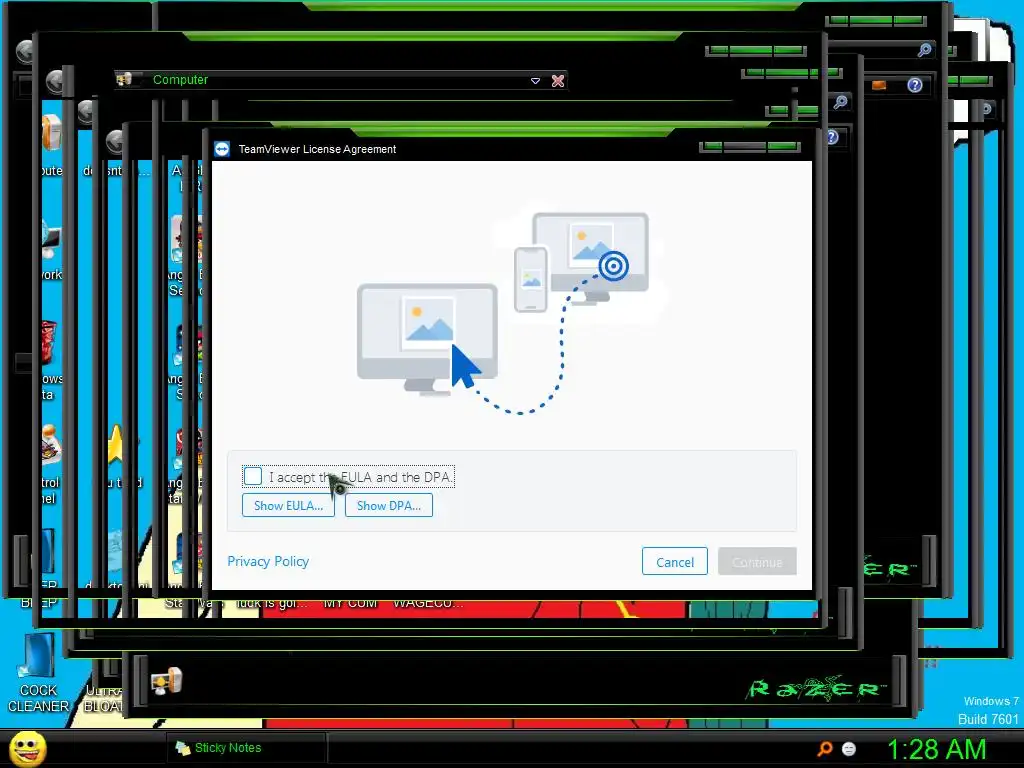Click the computer icon in the bottom black window
The image size is (1024, 768).
pos(166,681)
